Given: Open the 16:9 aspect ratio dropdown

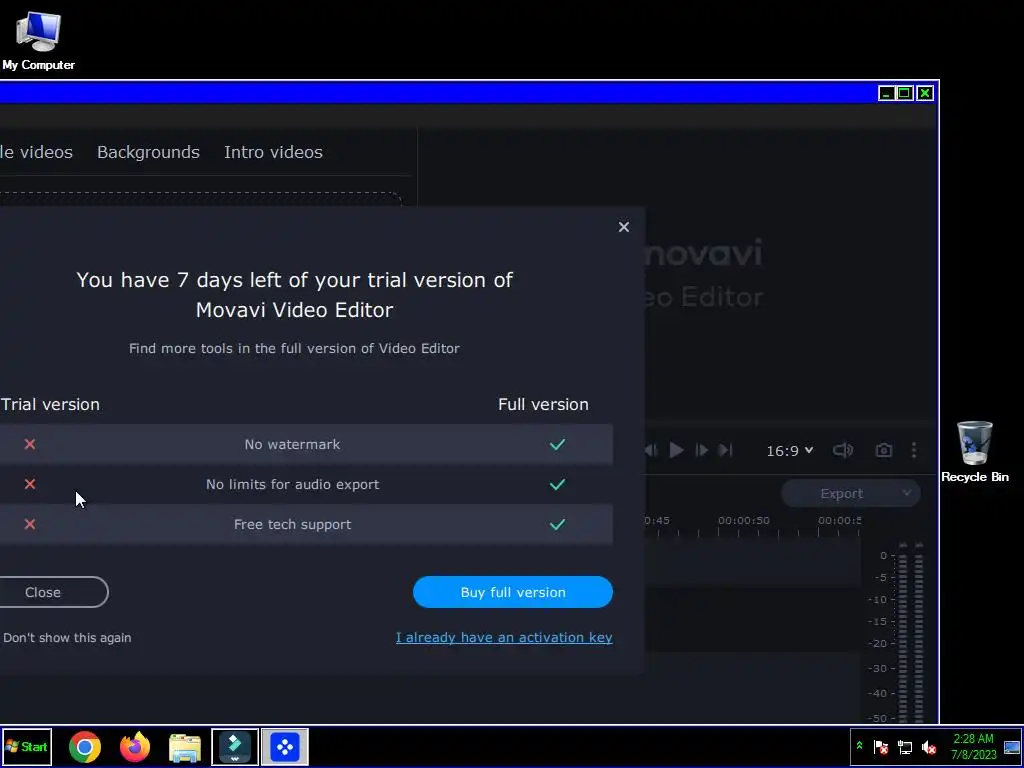Looking at the screenshot, I should [x=790, y=451].
